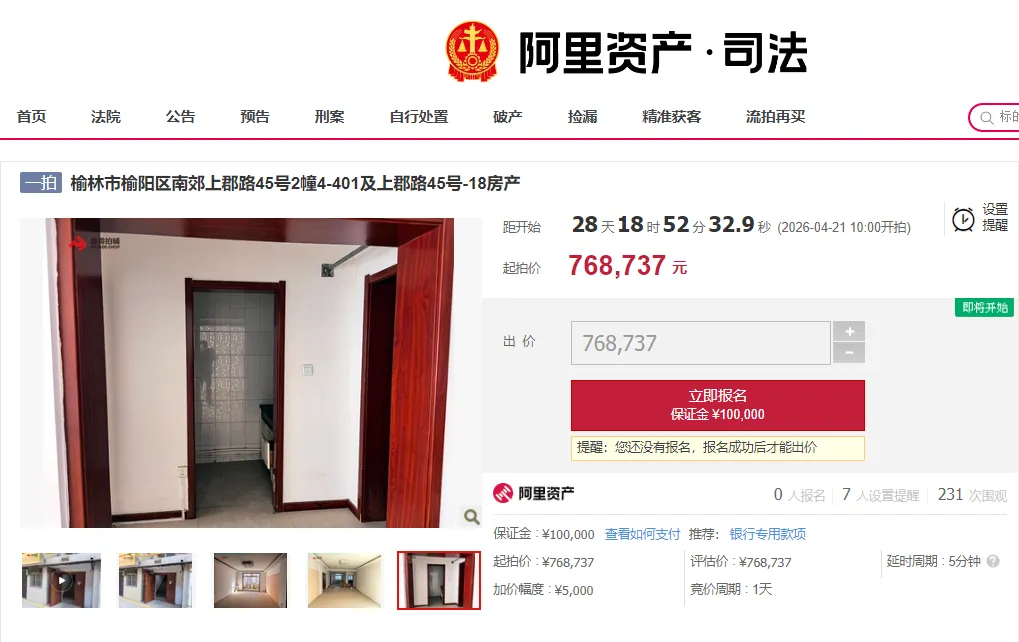Play the video thumbnail

[61, 580]
